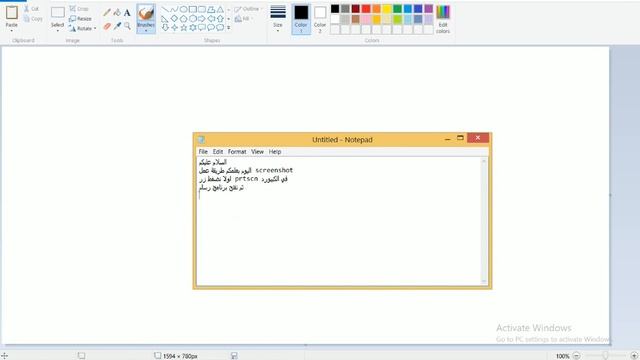The width and height of the screenshot is (640, 360).
Task: Choose the Rounded rectangular callout shape
Action: coord(202,28)
